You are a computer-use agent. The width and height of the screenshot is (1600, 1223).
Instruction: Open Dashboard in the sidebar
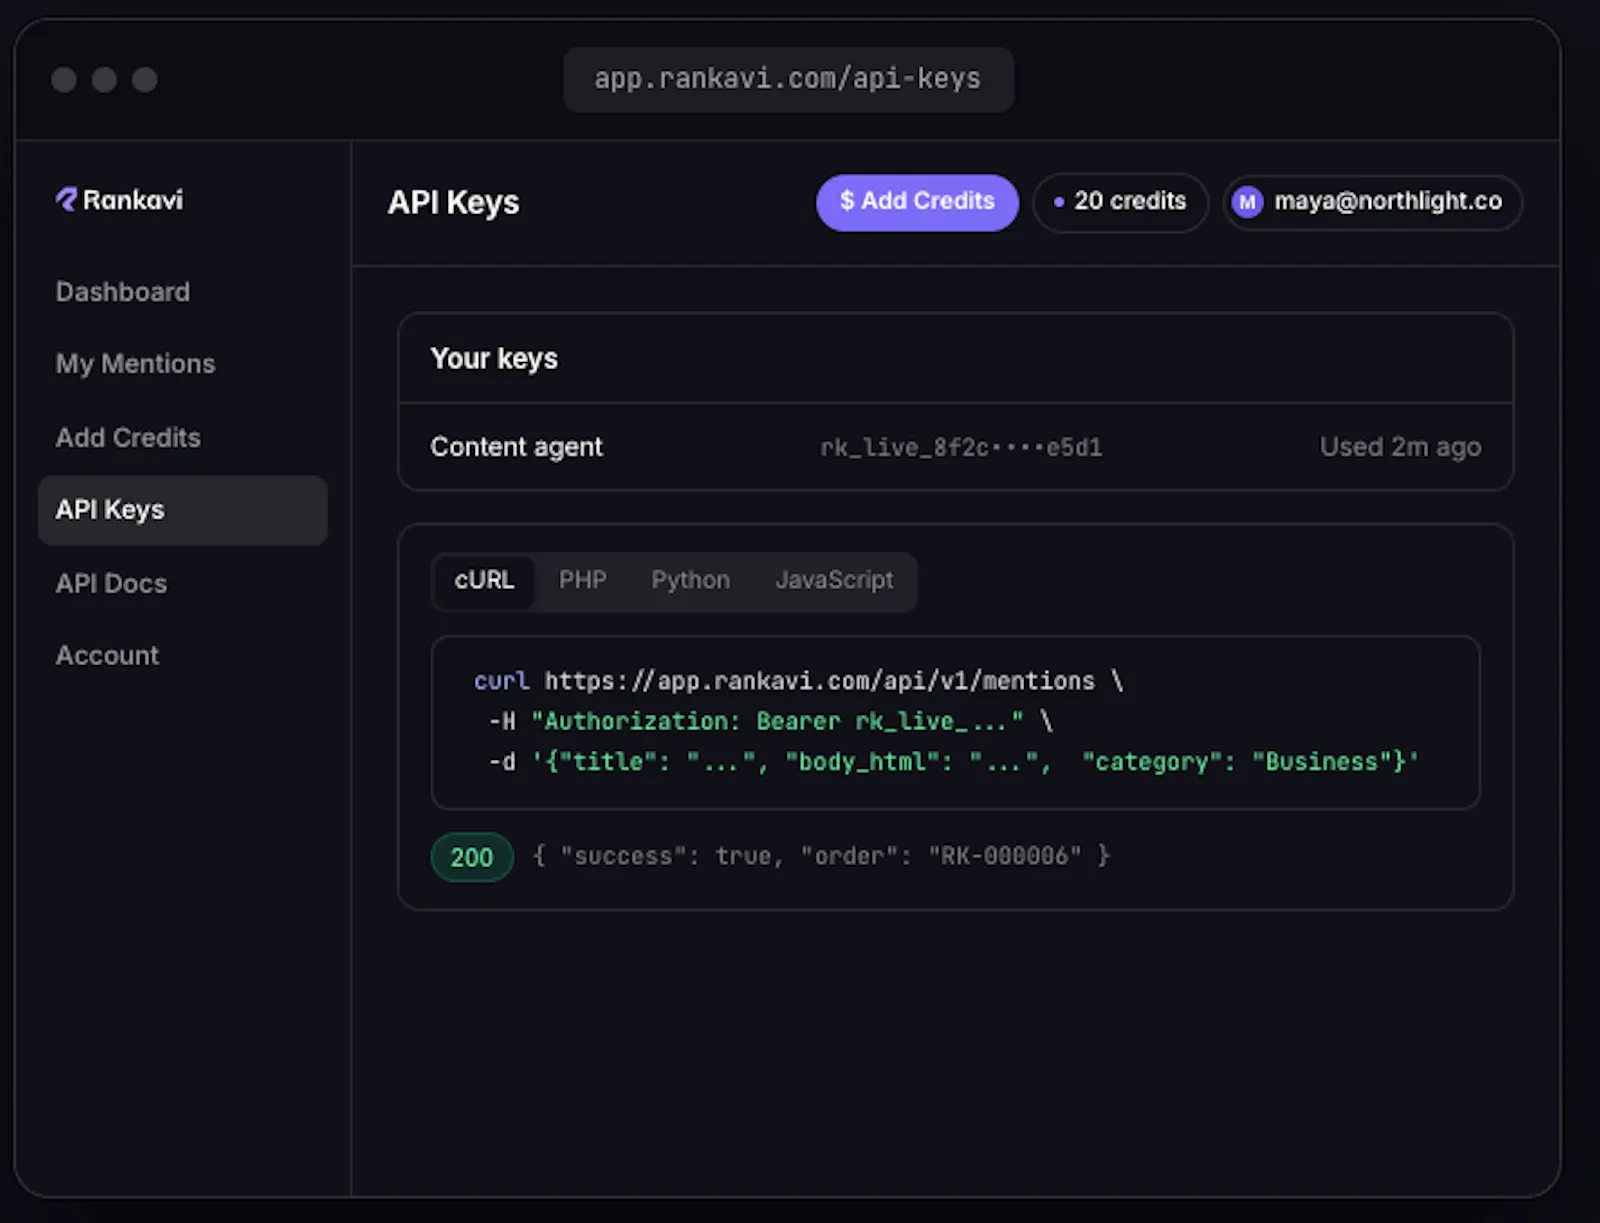pyautogui.click(x=123, y=292)
